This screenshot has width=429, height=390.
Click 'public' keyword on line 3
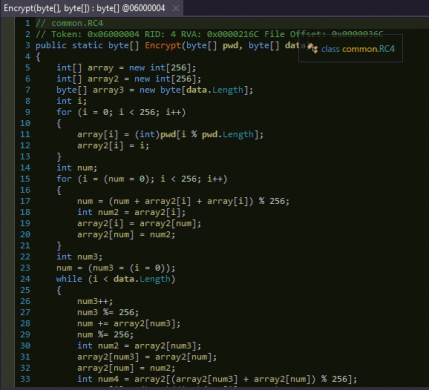coord(51,45)
